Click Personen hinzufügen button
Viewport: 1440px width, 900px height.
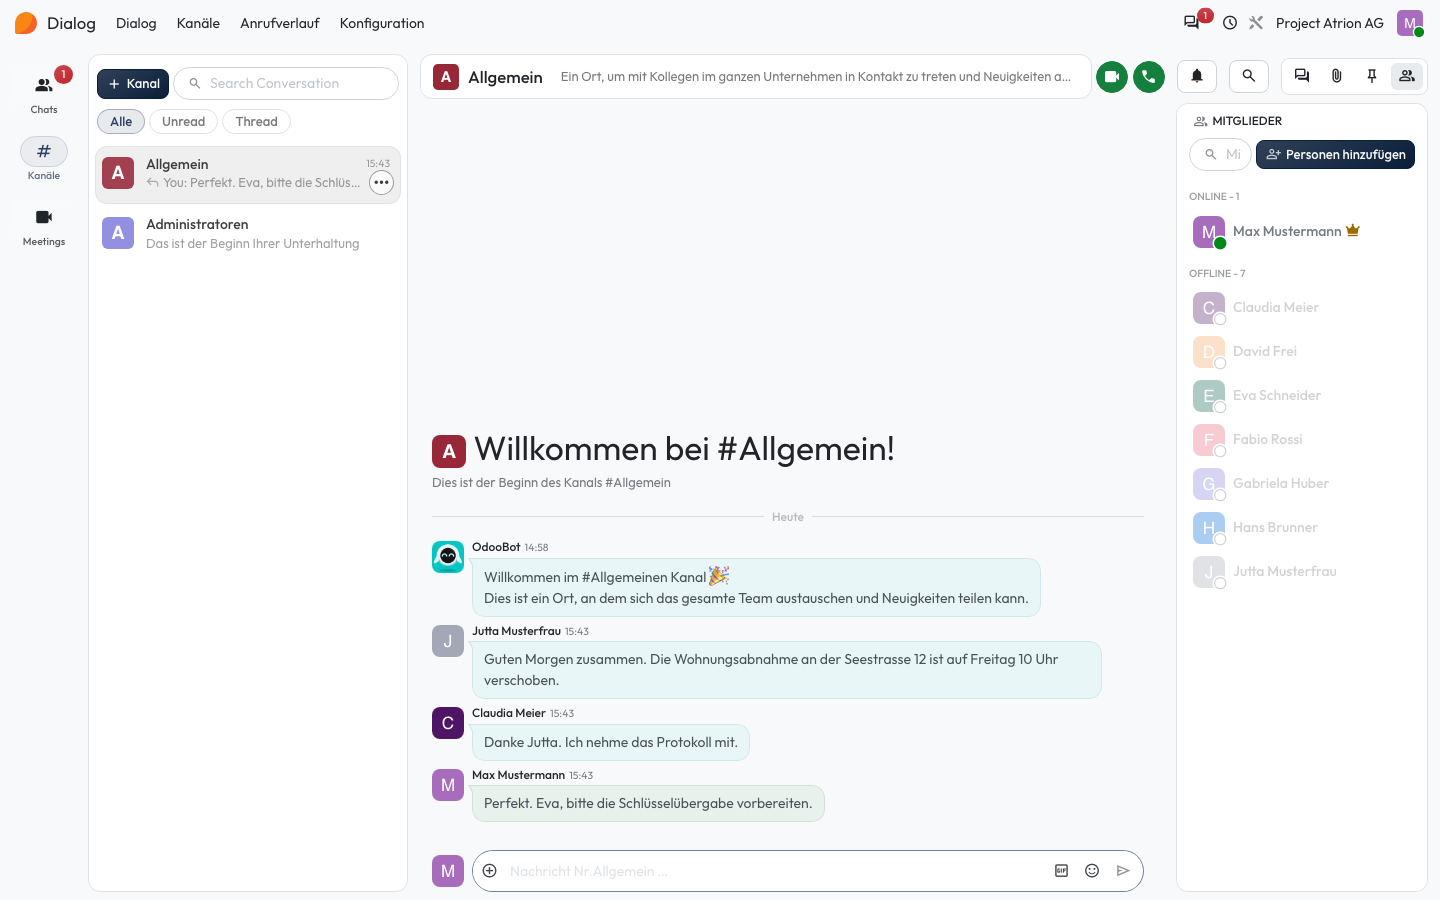(x=1335, y=155)
